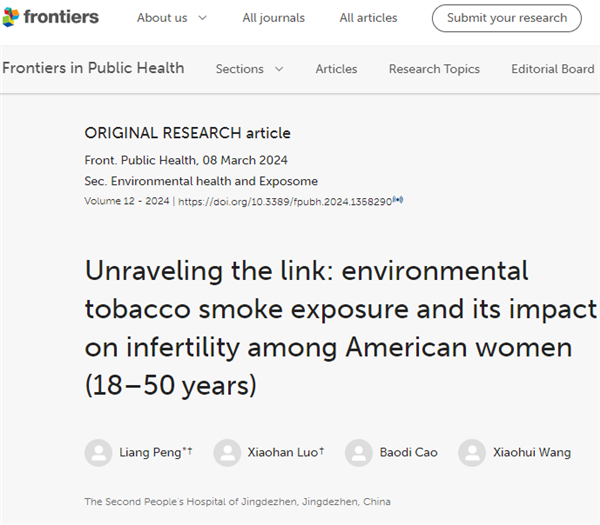Open the Frontiers in Public Health journal home

pos(93,68)
